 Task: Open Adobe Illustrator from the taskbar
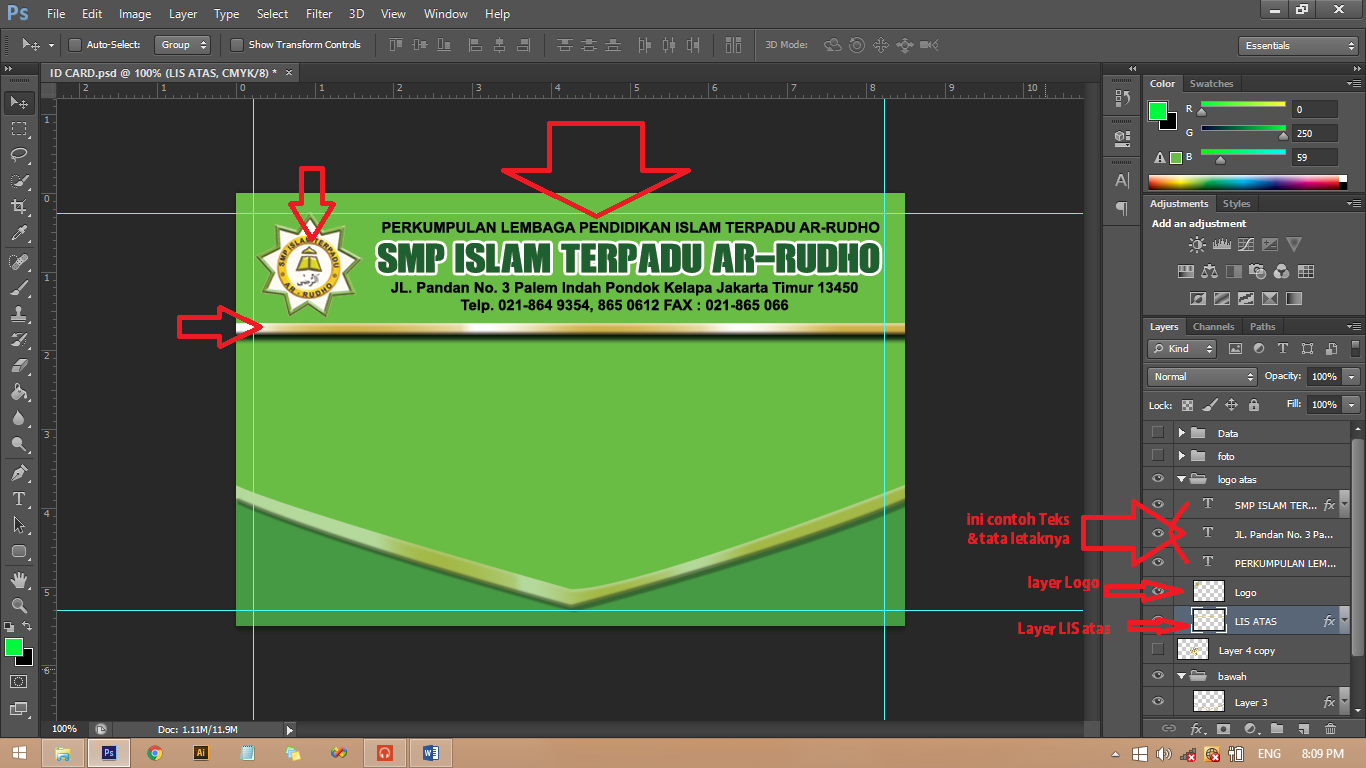click(200, 752)
